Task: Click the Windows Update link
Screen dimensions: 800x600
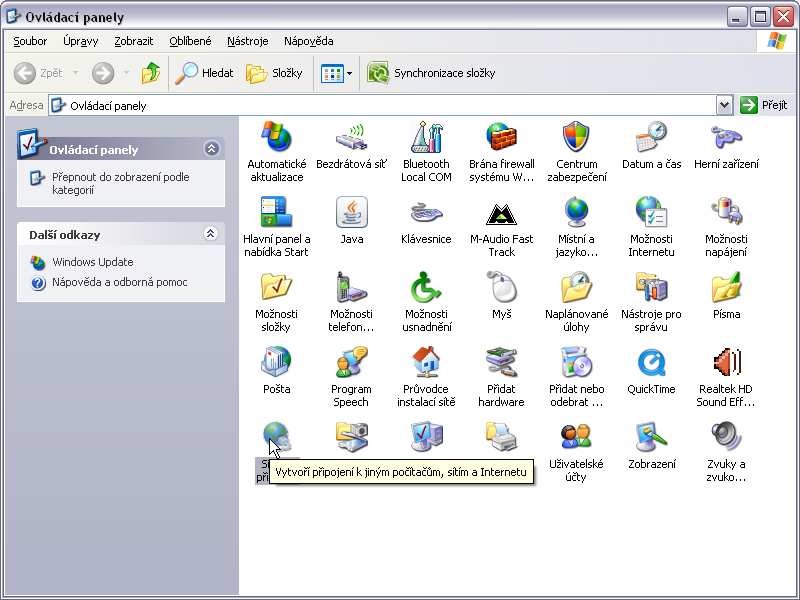Action: click(93, 262)
